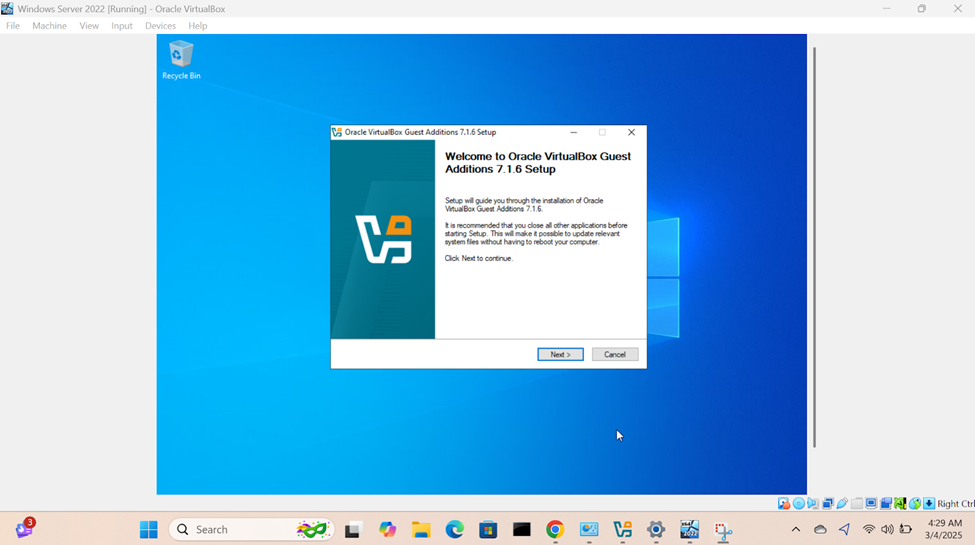975x545 pixels.
Task: Click the optical disk status icon
Action: pyautogui.click(x=798, y=503)
